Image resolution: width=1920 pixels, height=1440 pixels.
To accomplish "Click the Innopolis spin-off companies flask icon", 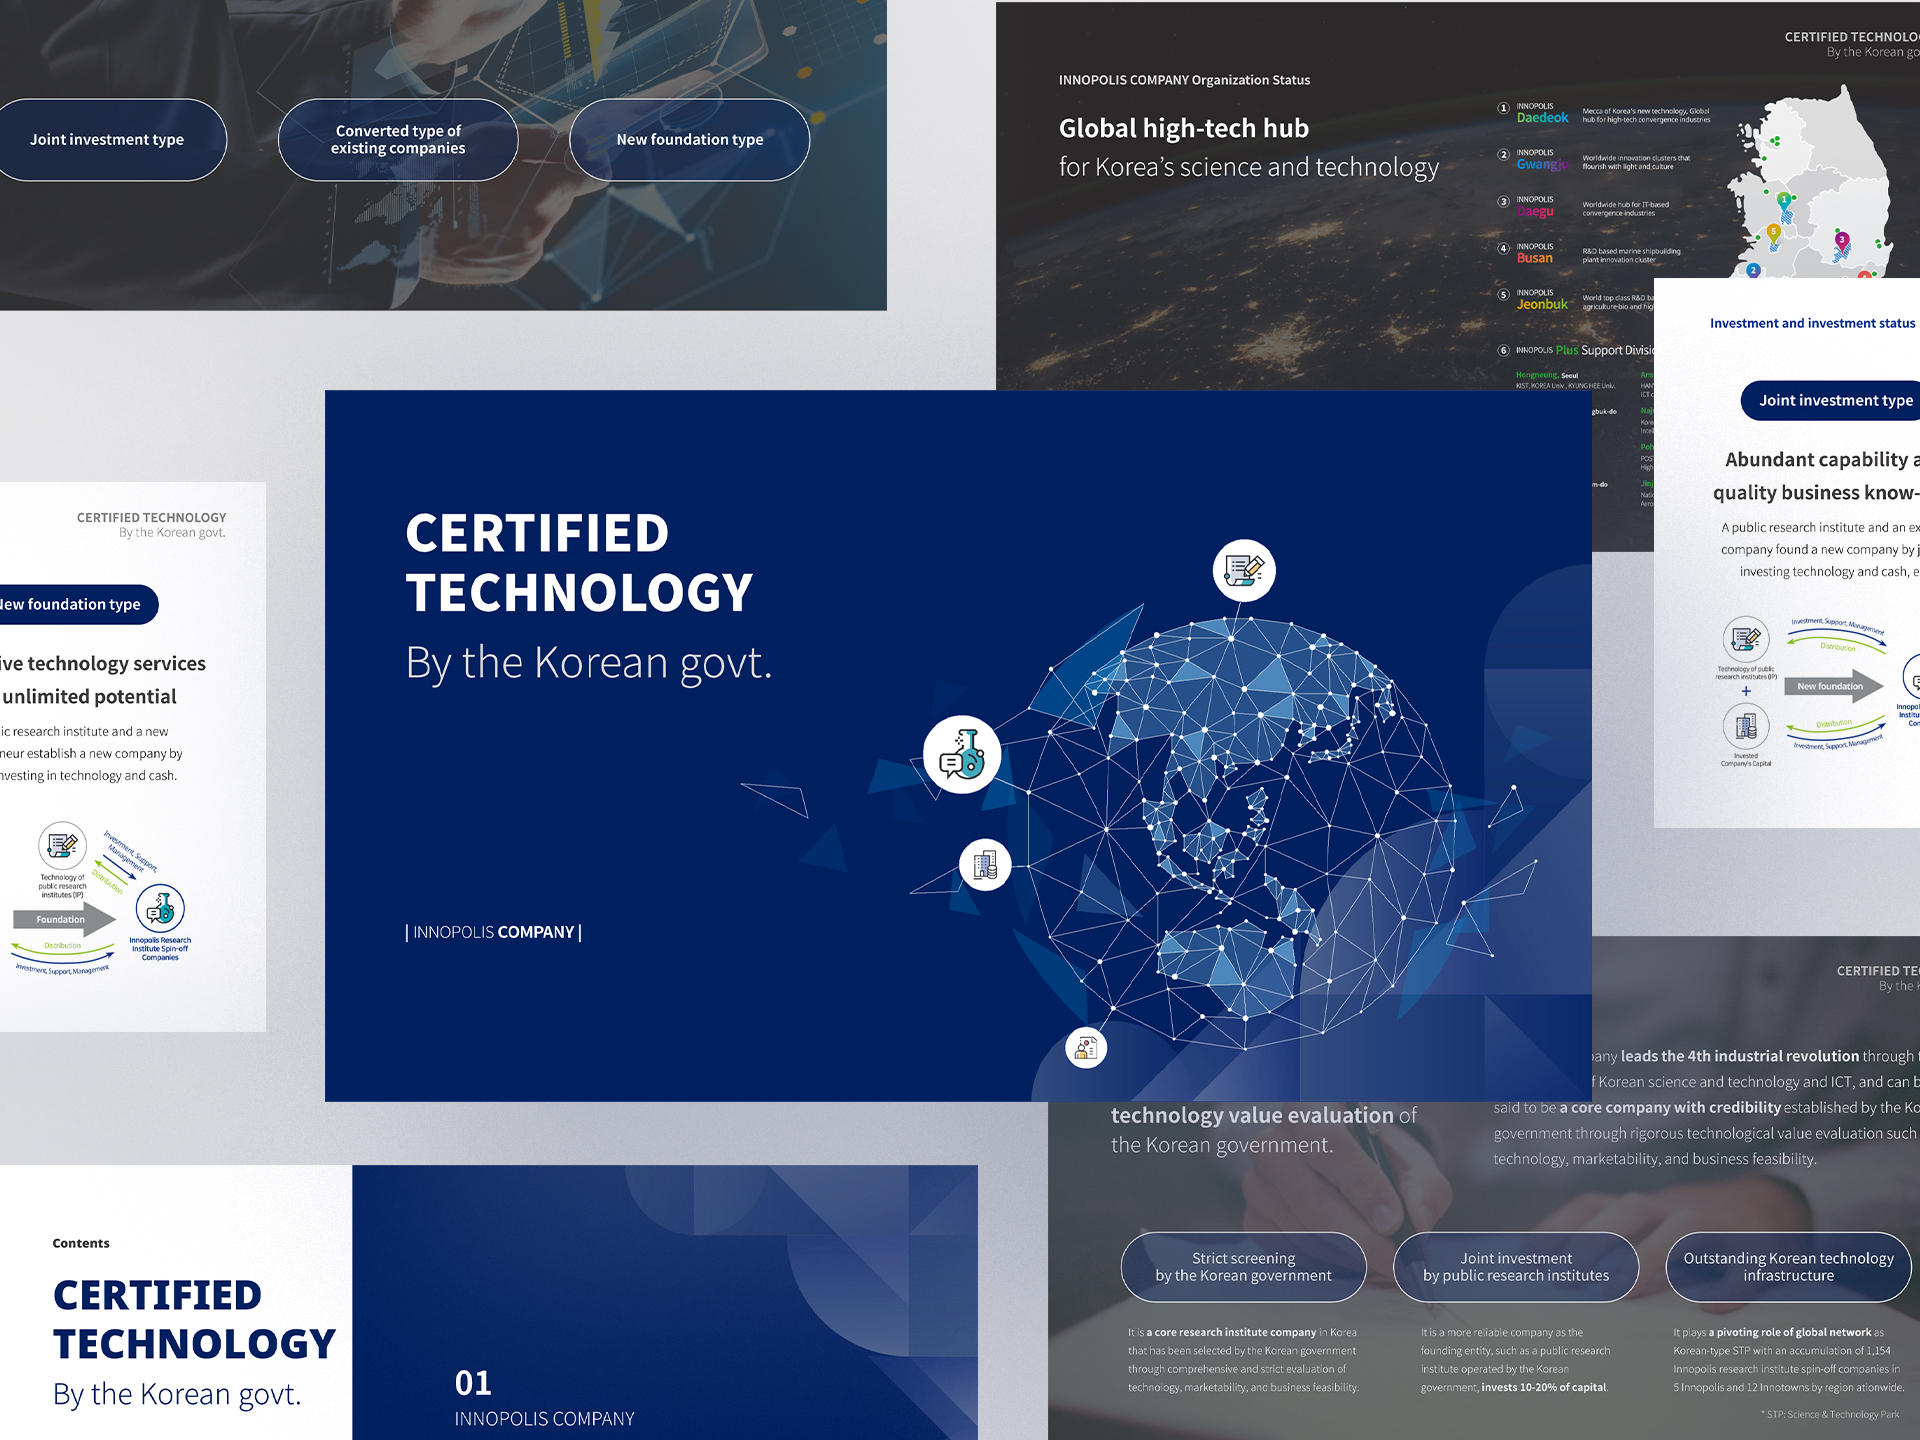I will pyautogui.click(x=160, y=909).
